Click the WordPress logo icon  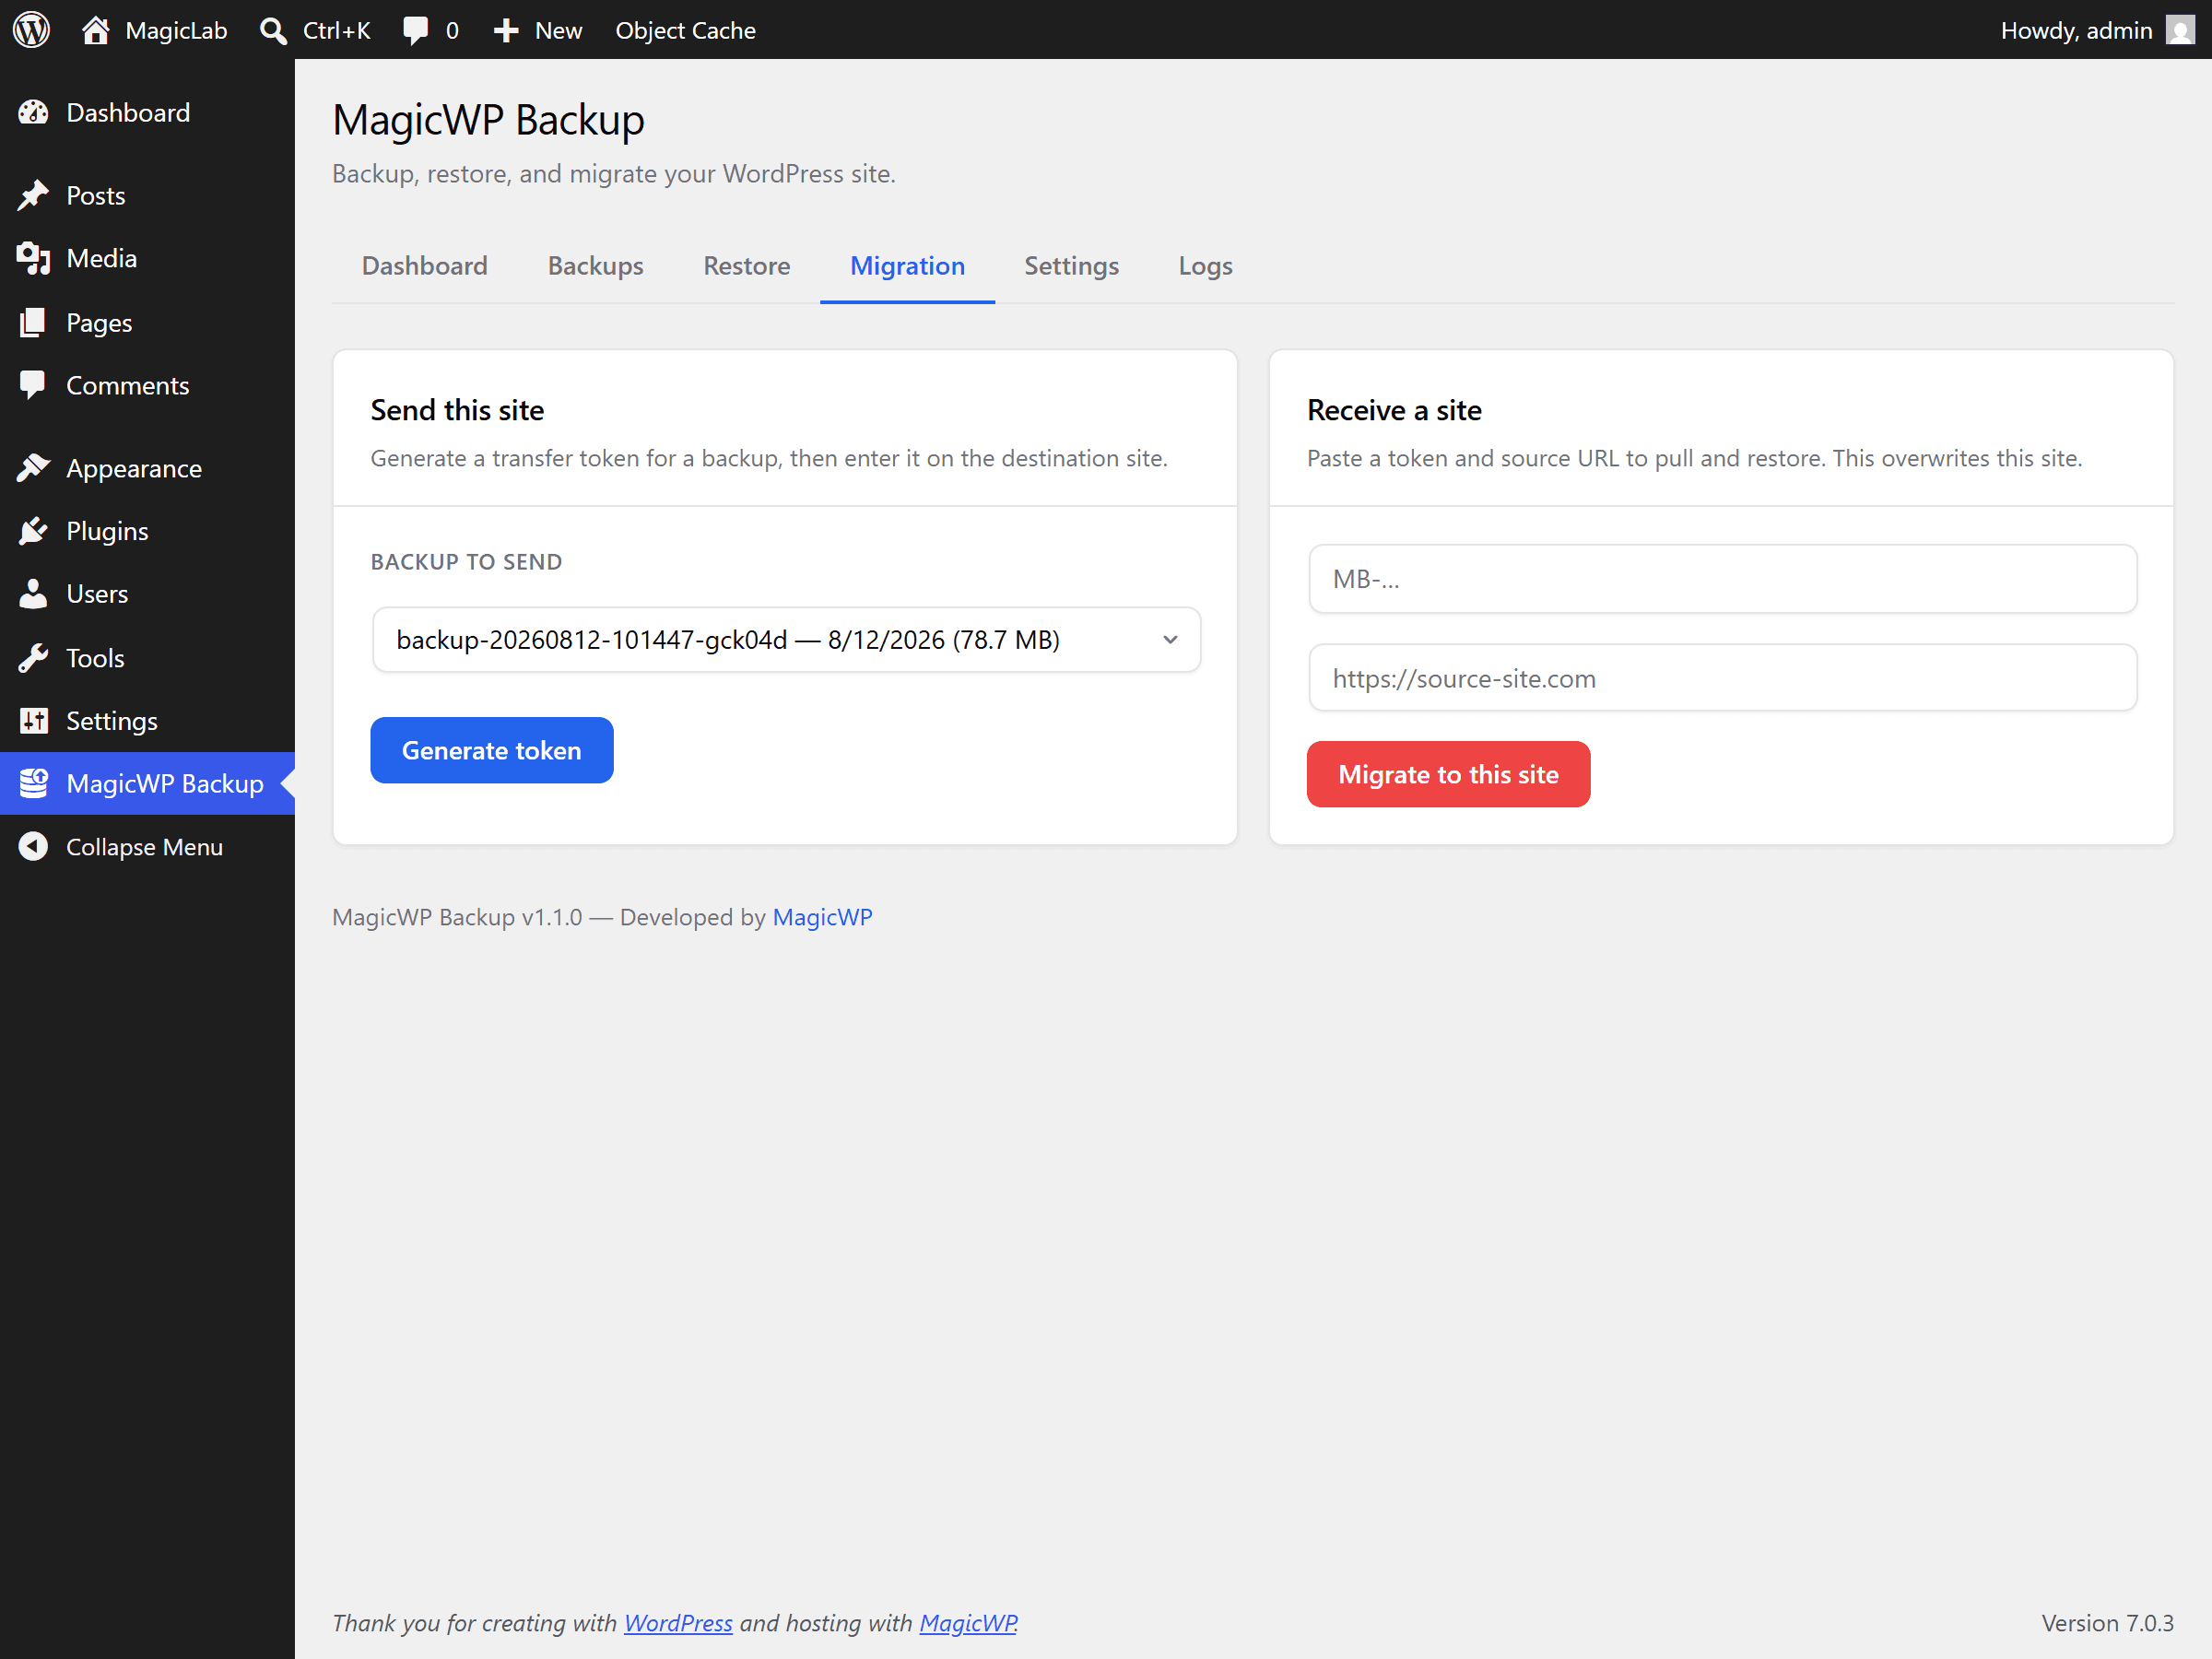click(x=31, y=30)
